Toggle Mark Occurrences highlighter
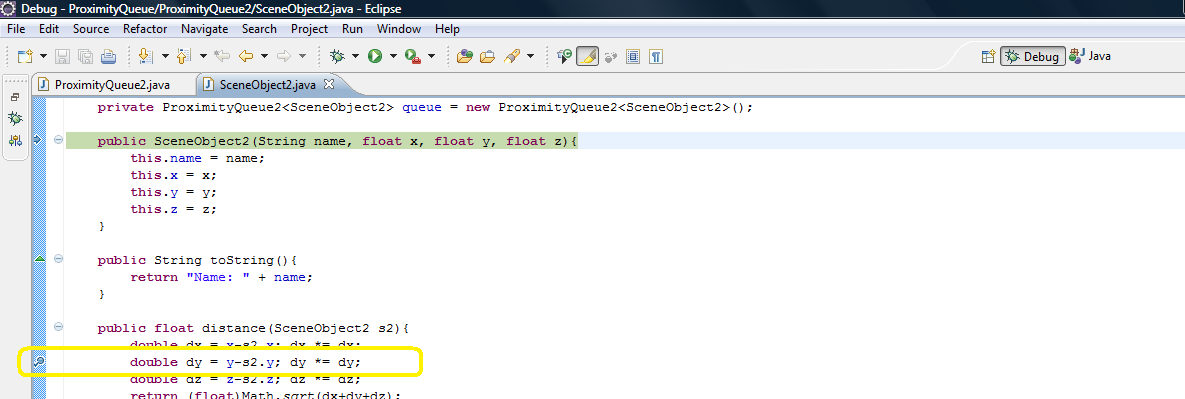Screen dimensions: 1185x399 [x=588, y=56]
